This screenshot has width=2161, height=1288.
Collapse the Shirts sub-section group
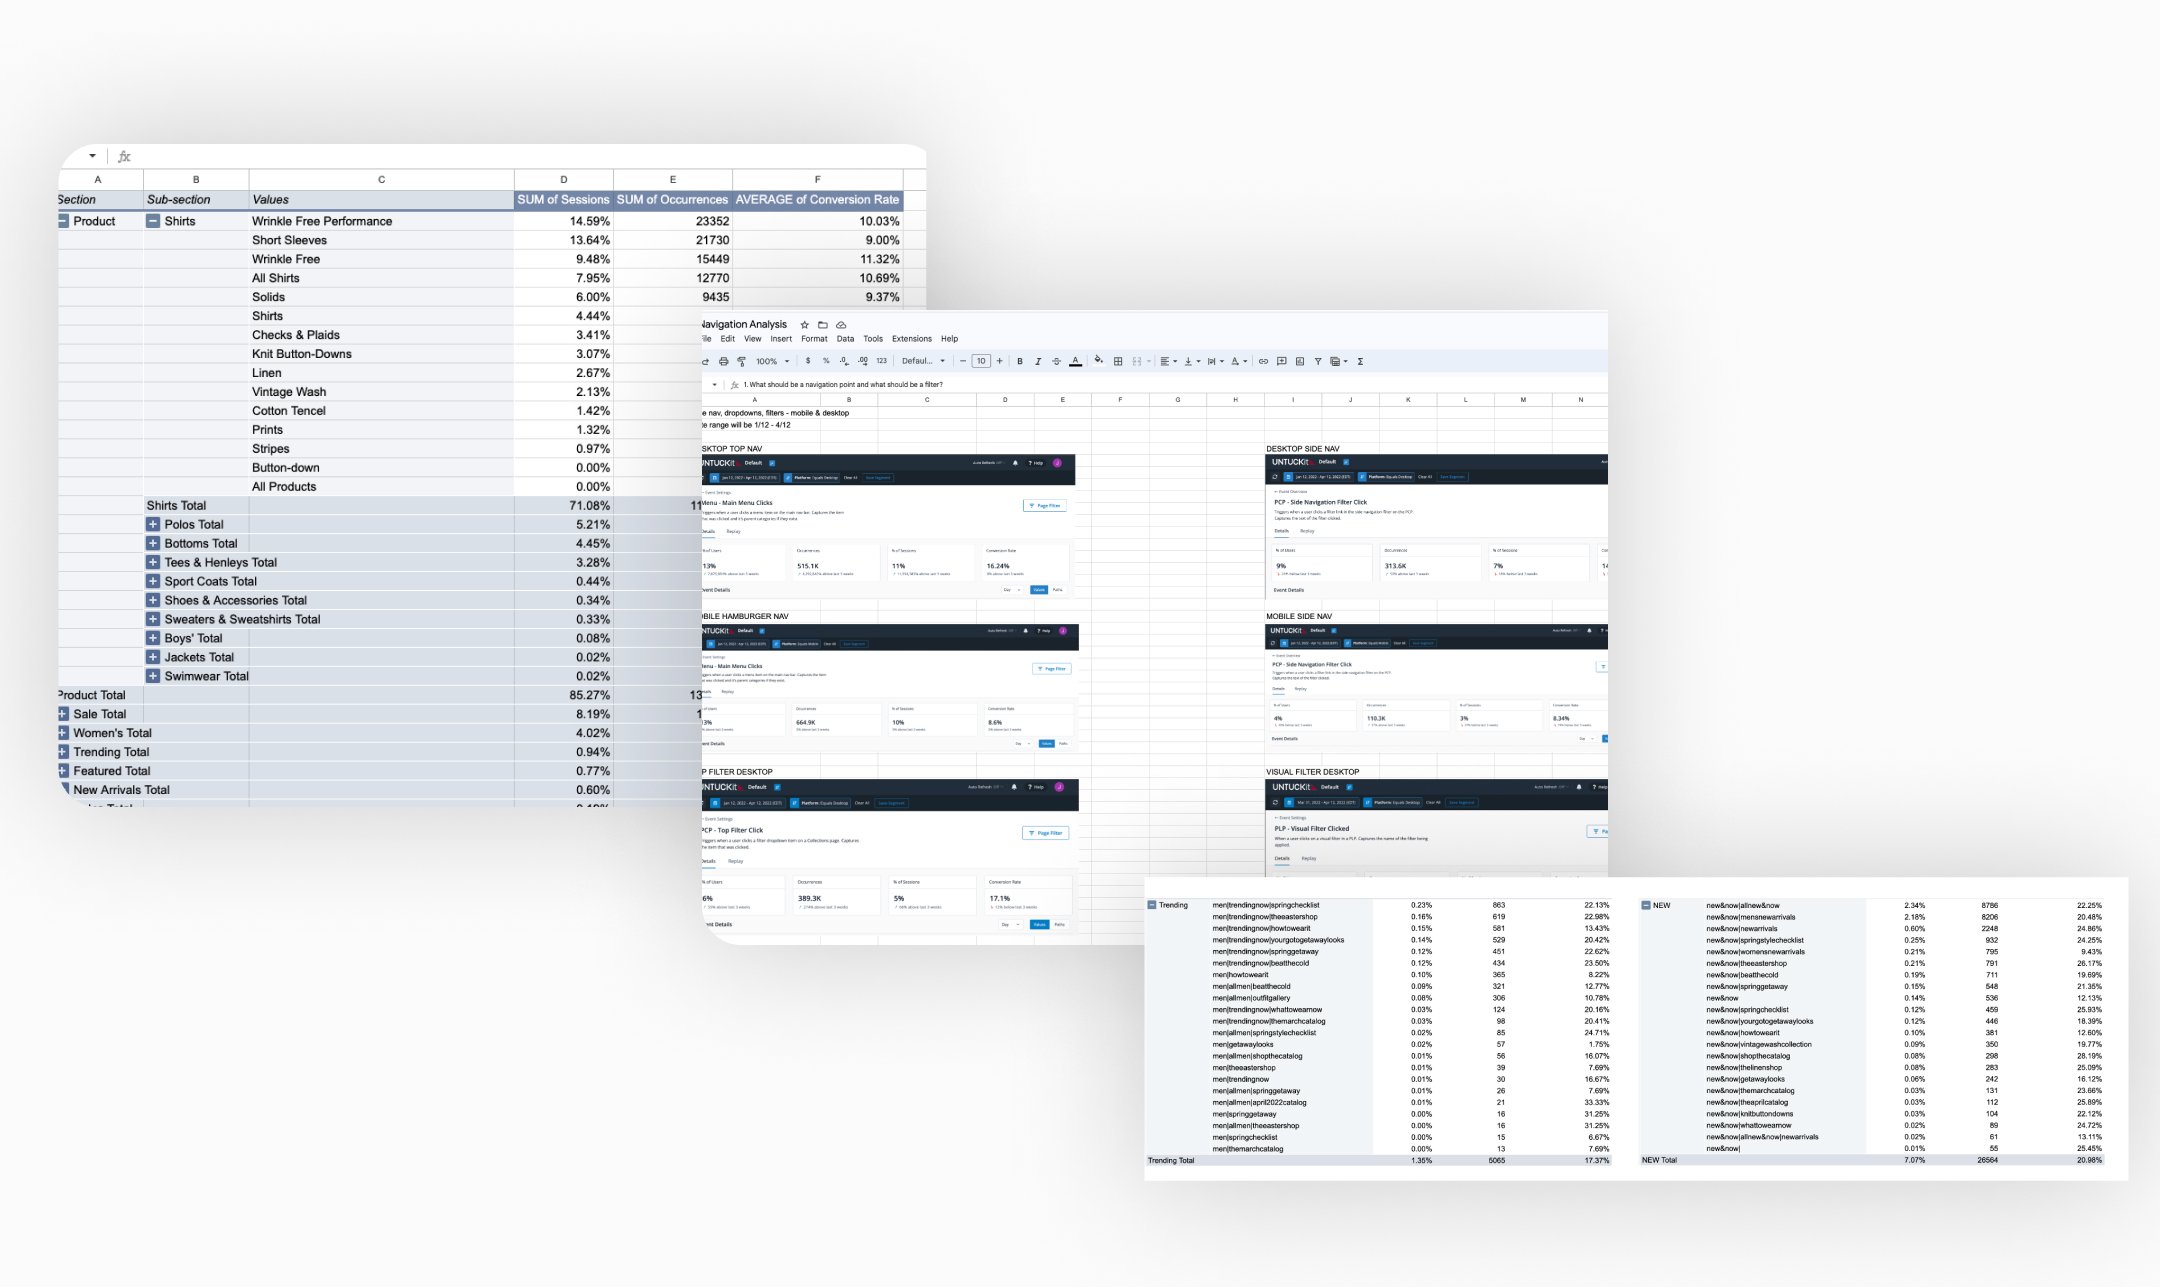153,221
